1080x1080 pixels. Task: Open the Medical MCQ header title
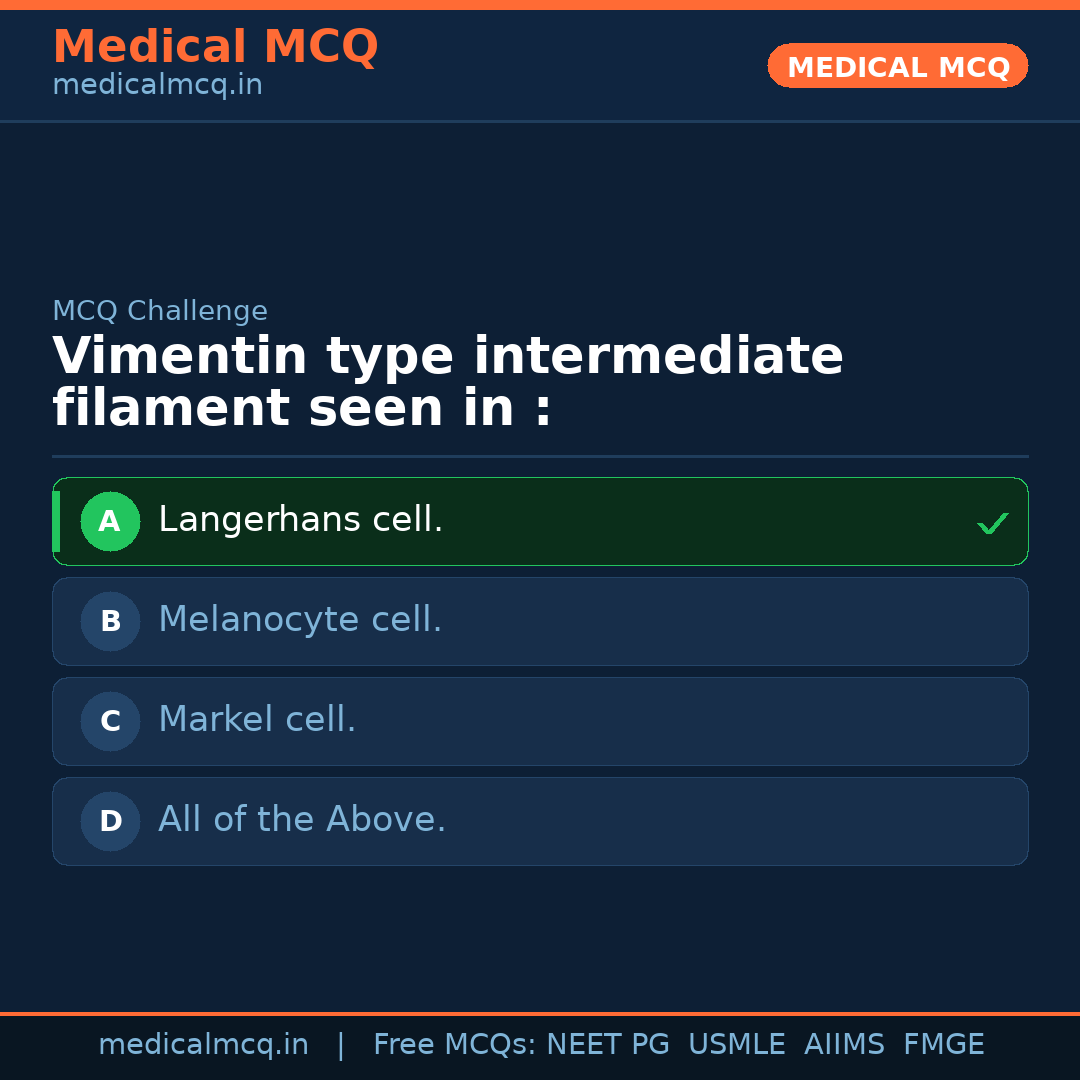[215, 47]
